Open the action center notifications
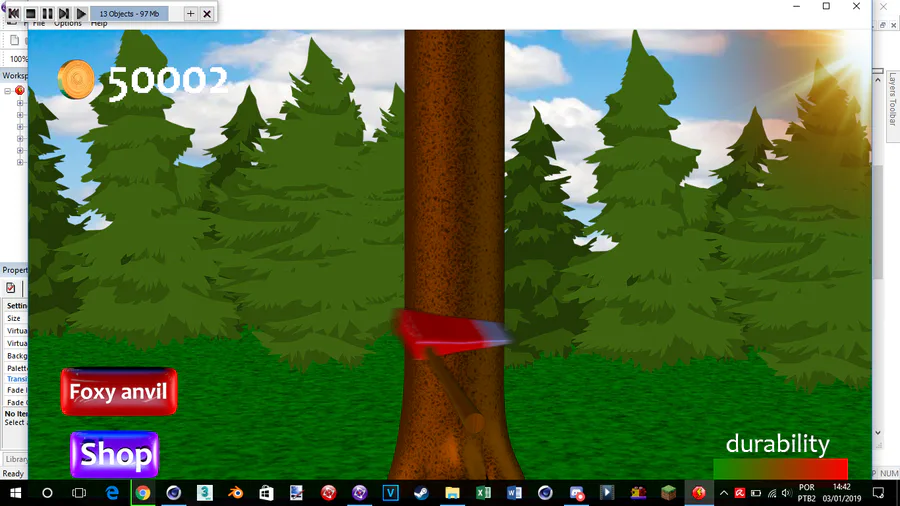 pyautogui.click(x=878, y=493)
